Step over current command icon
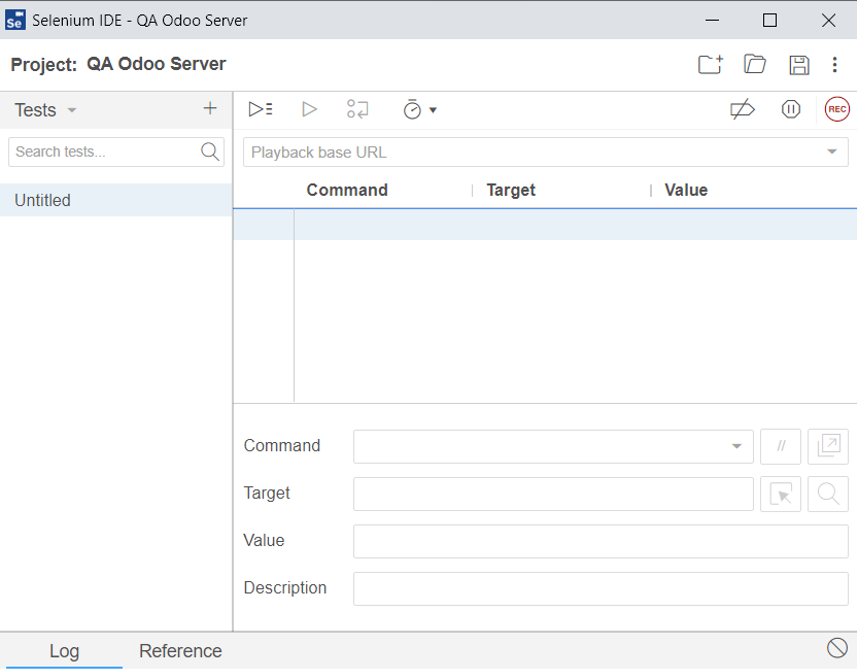 358,109
